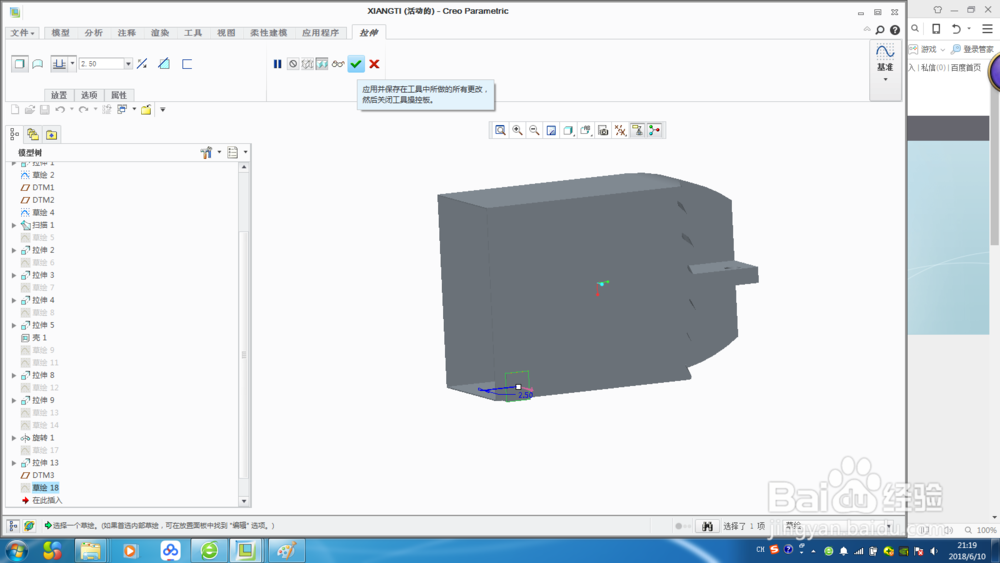Open the depth option dropdown arrow
This screenshot has height=563, width=1000.
(72, 64)
